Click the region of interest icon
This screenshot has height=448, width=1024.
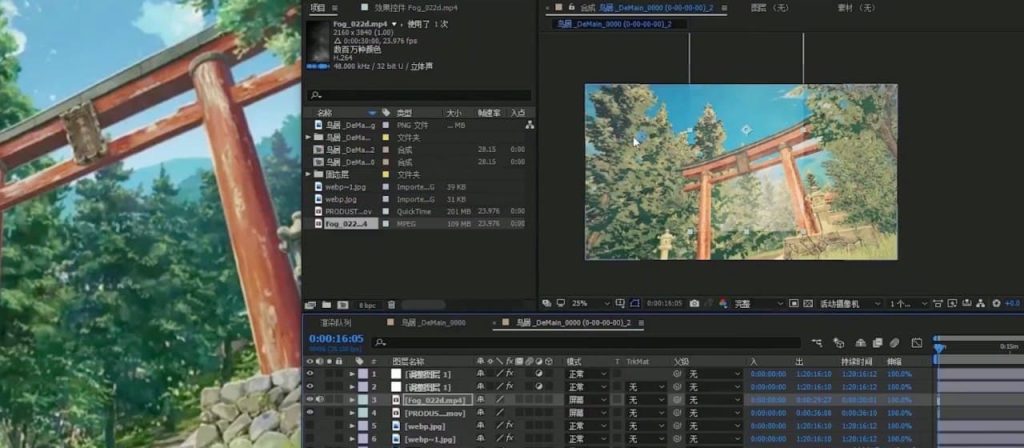tap(794, 304)
